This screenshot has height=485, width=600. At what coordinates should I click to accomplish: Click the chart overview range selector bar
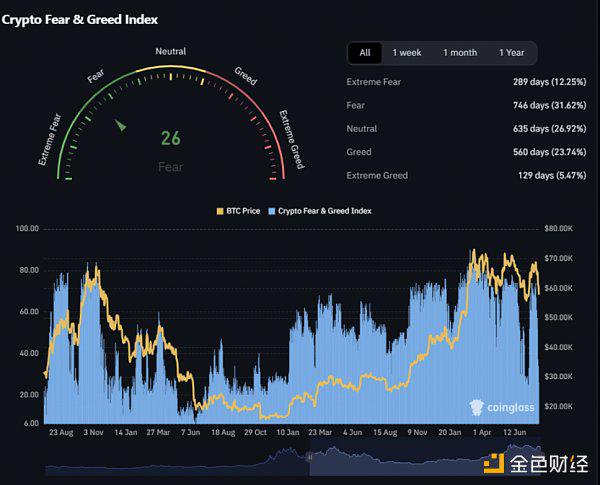420,456
